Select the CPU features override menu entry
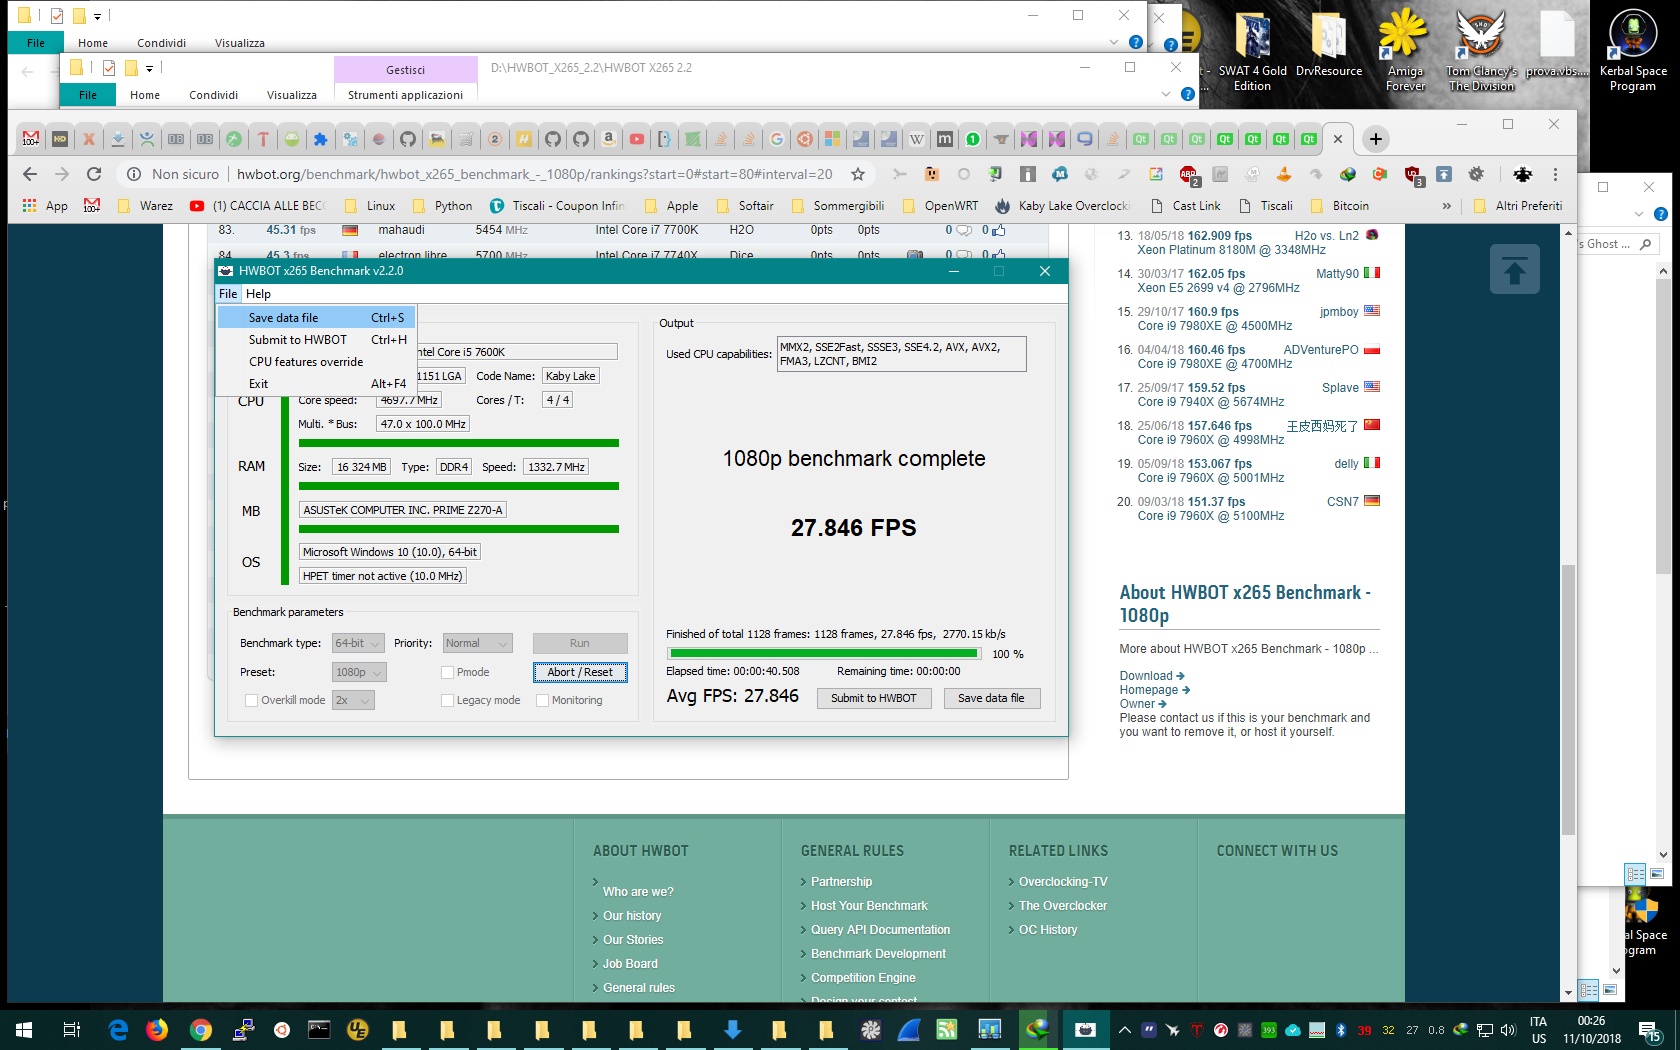The image size is (1680, 1050). 317,362
